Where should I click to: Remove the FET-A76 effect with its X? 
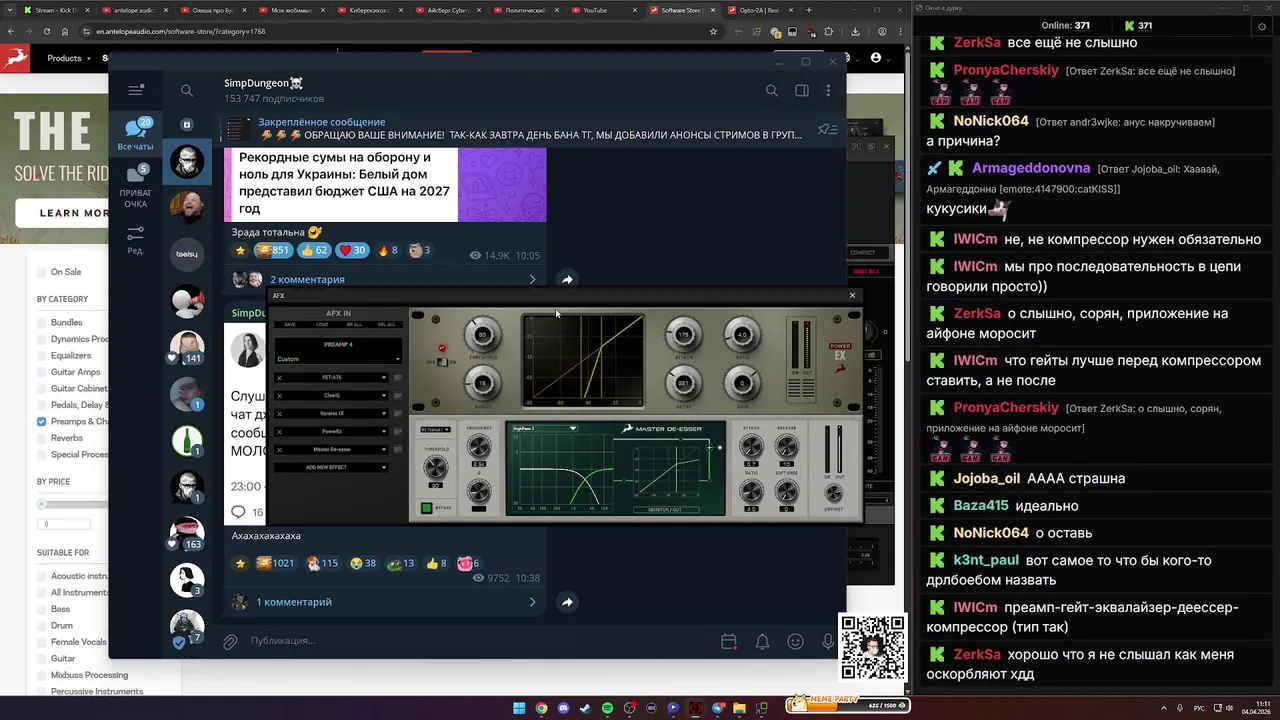tap(279, 378)
